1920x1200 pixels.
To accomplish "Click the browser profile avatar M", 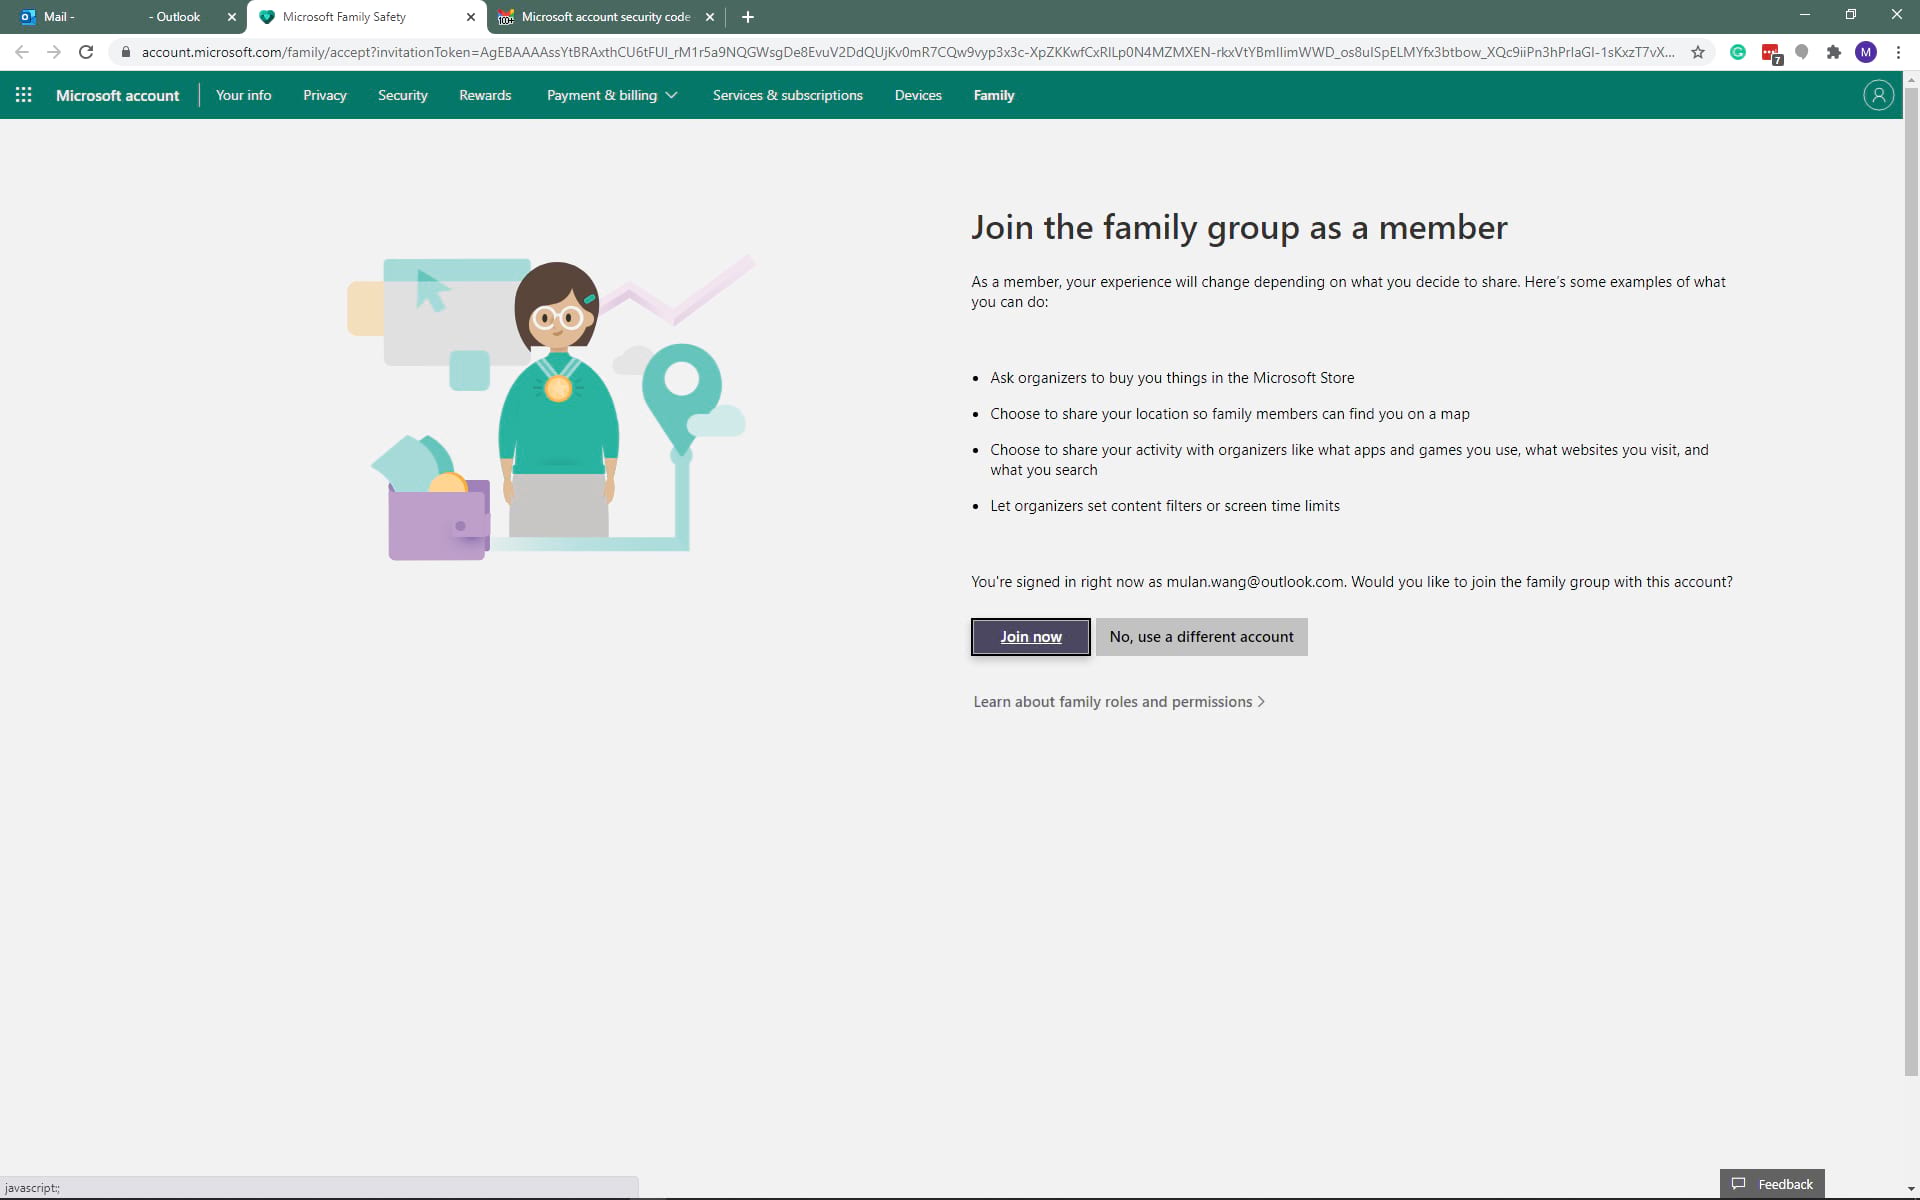I will click(1866, 52).
